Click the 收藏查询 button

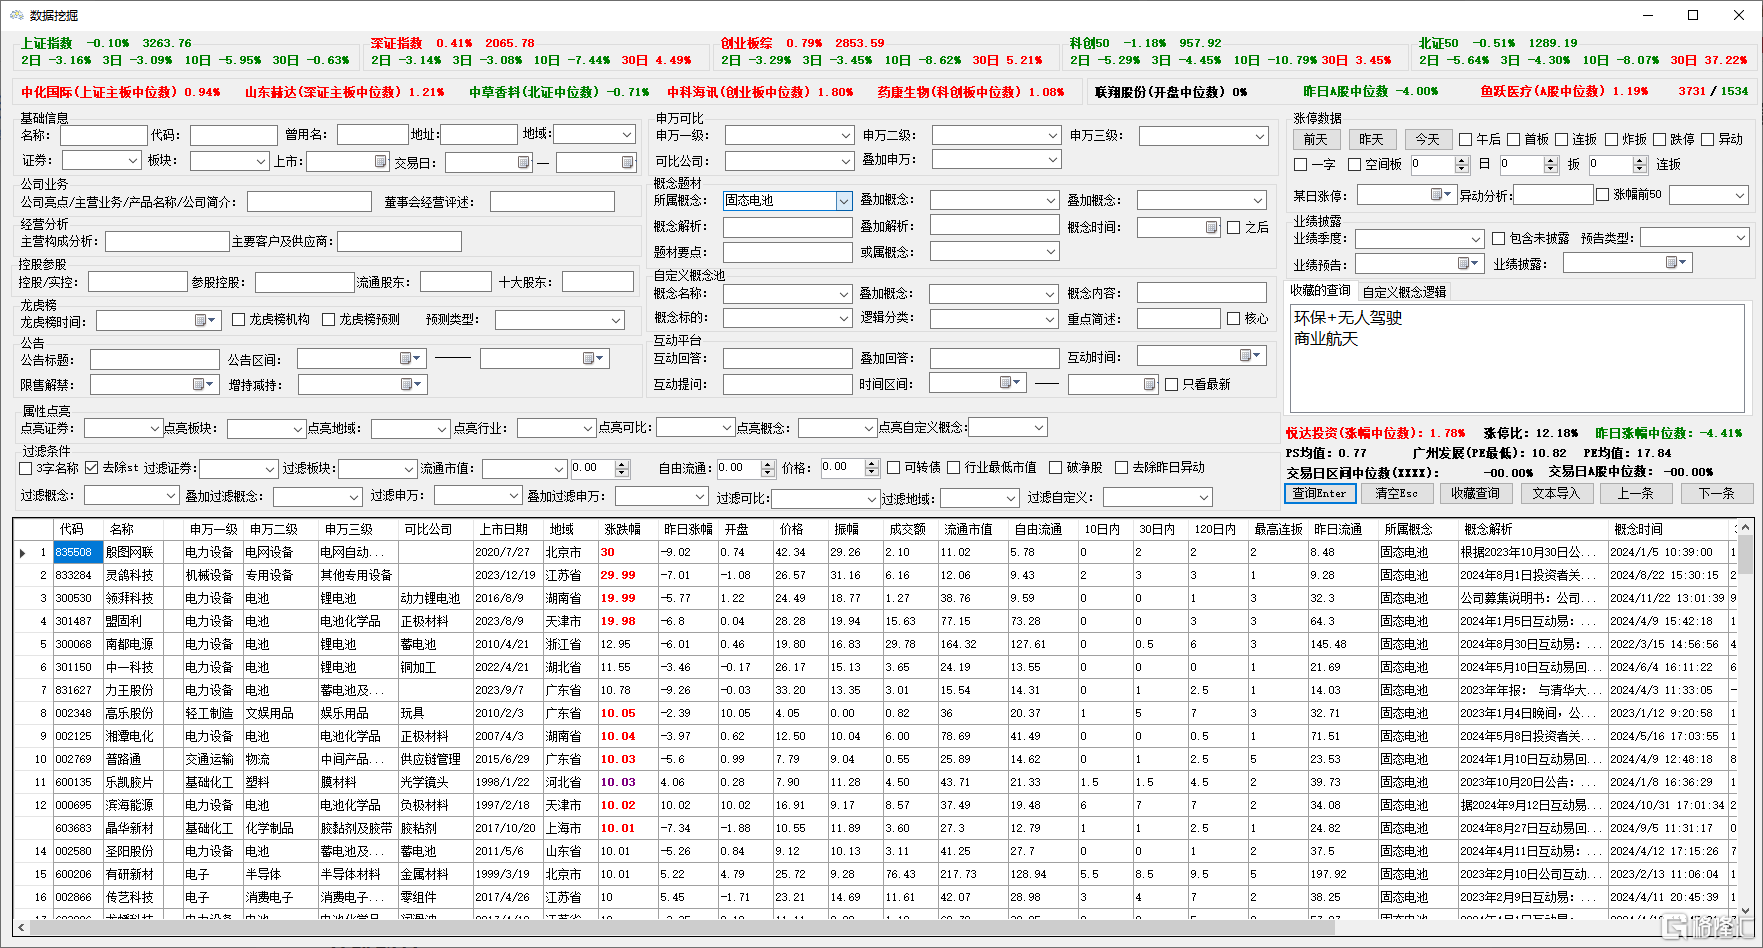(x=1476, y=493)
